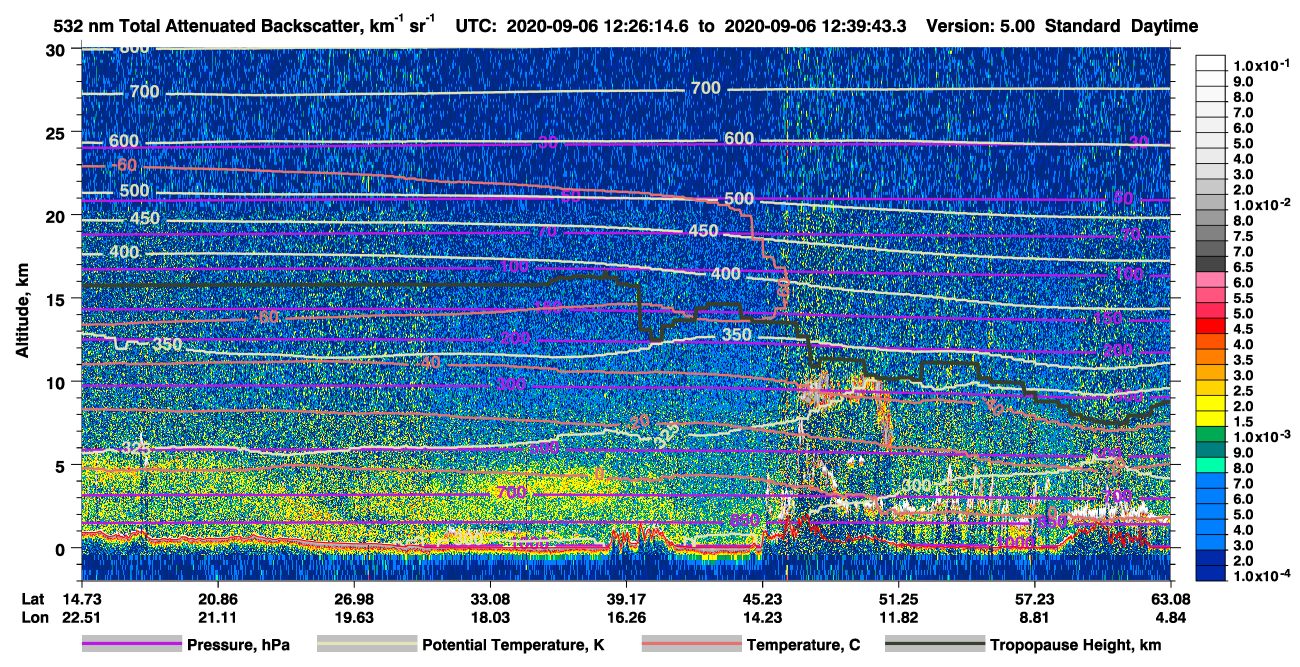The image size is (1300, 667).
Task: Select longitude value 21.11
Action: coord(217,618)
